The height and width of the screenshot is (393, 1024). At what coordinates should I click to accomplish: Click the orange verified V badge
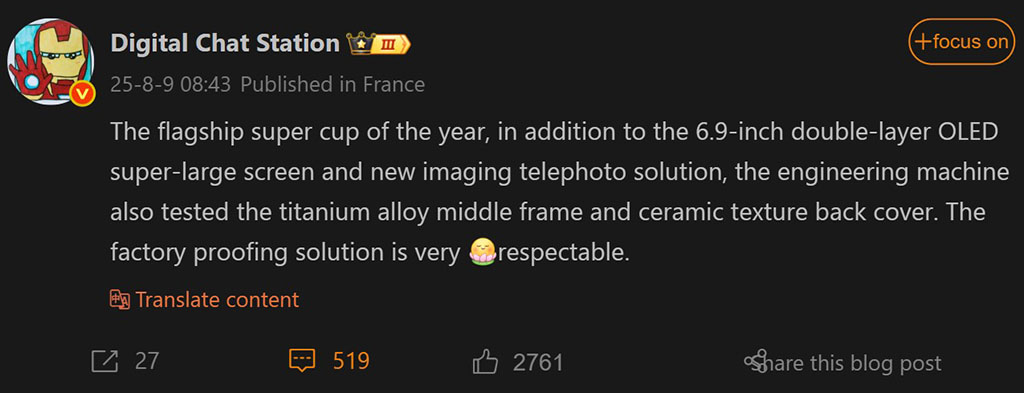click(82, 94)
